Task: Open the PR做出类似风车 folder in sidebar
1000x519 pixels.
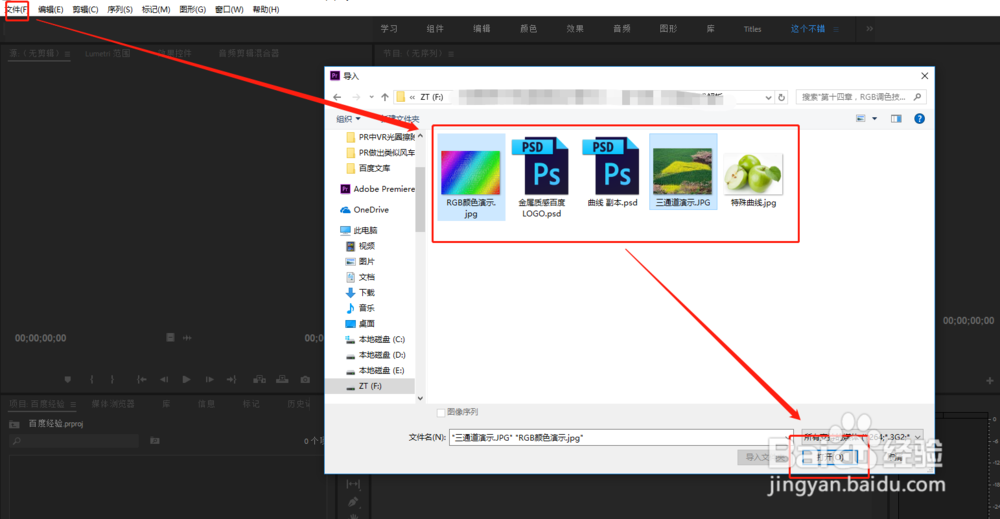Action: 380,152
